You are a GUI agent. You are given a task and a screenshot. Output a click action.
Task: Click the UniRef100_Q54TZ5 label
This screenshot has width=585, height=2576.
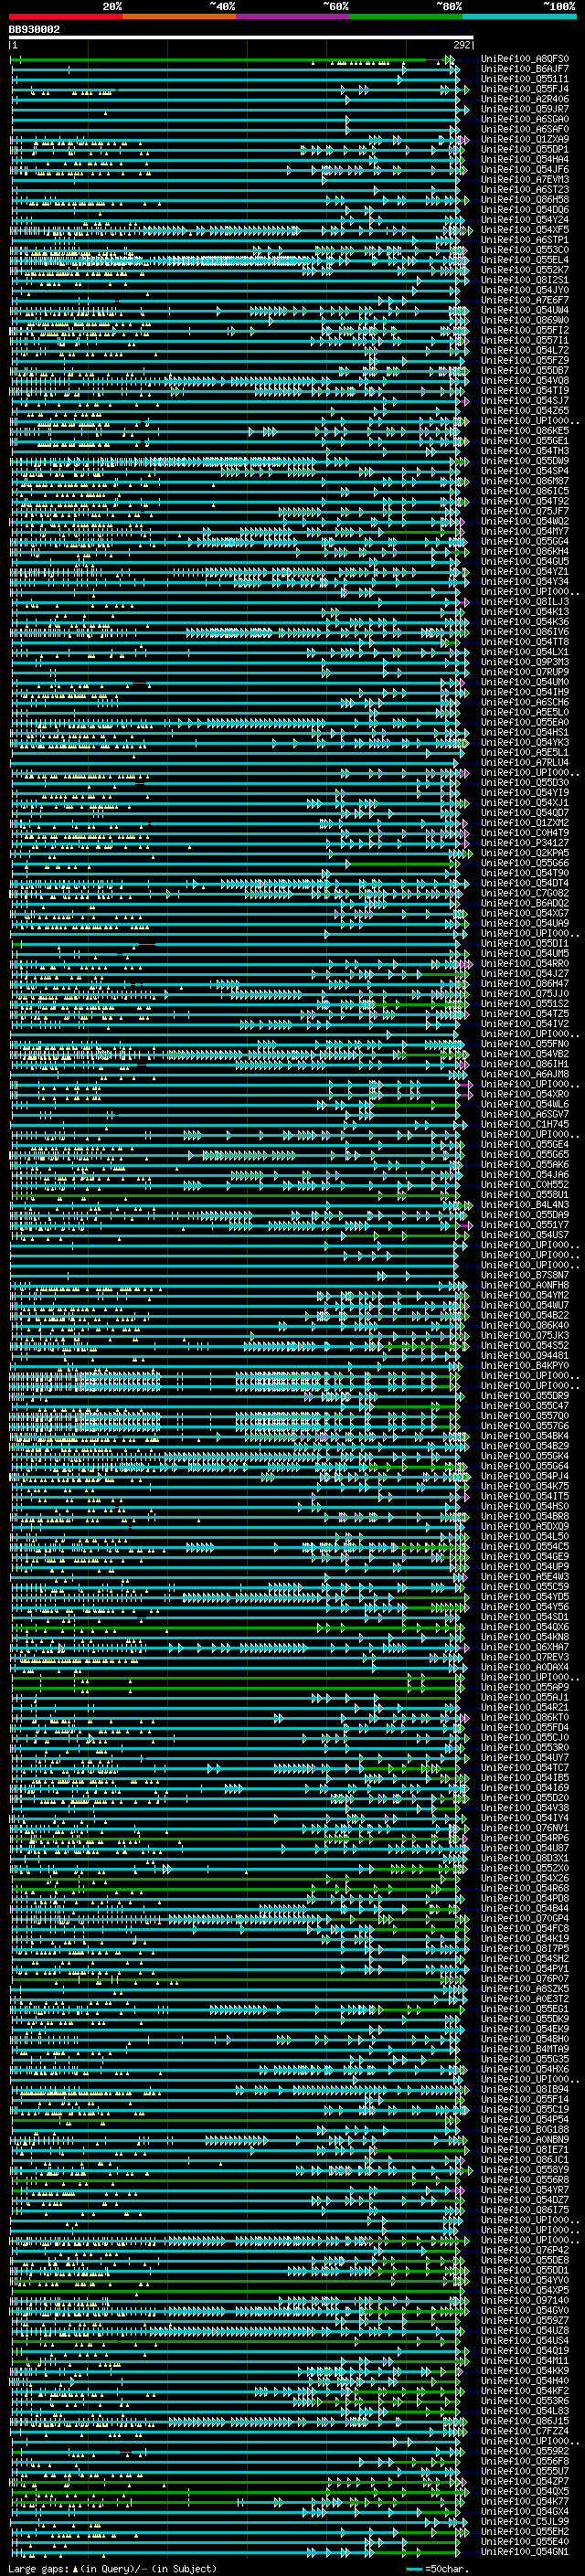coord(525,1013)
